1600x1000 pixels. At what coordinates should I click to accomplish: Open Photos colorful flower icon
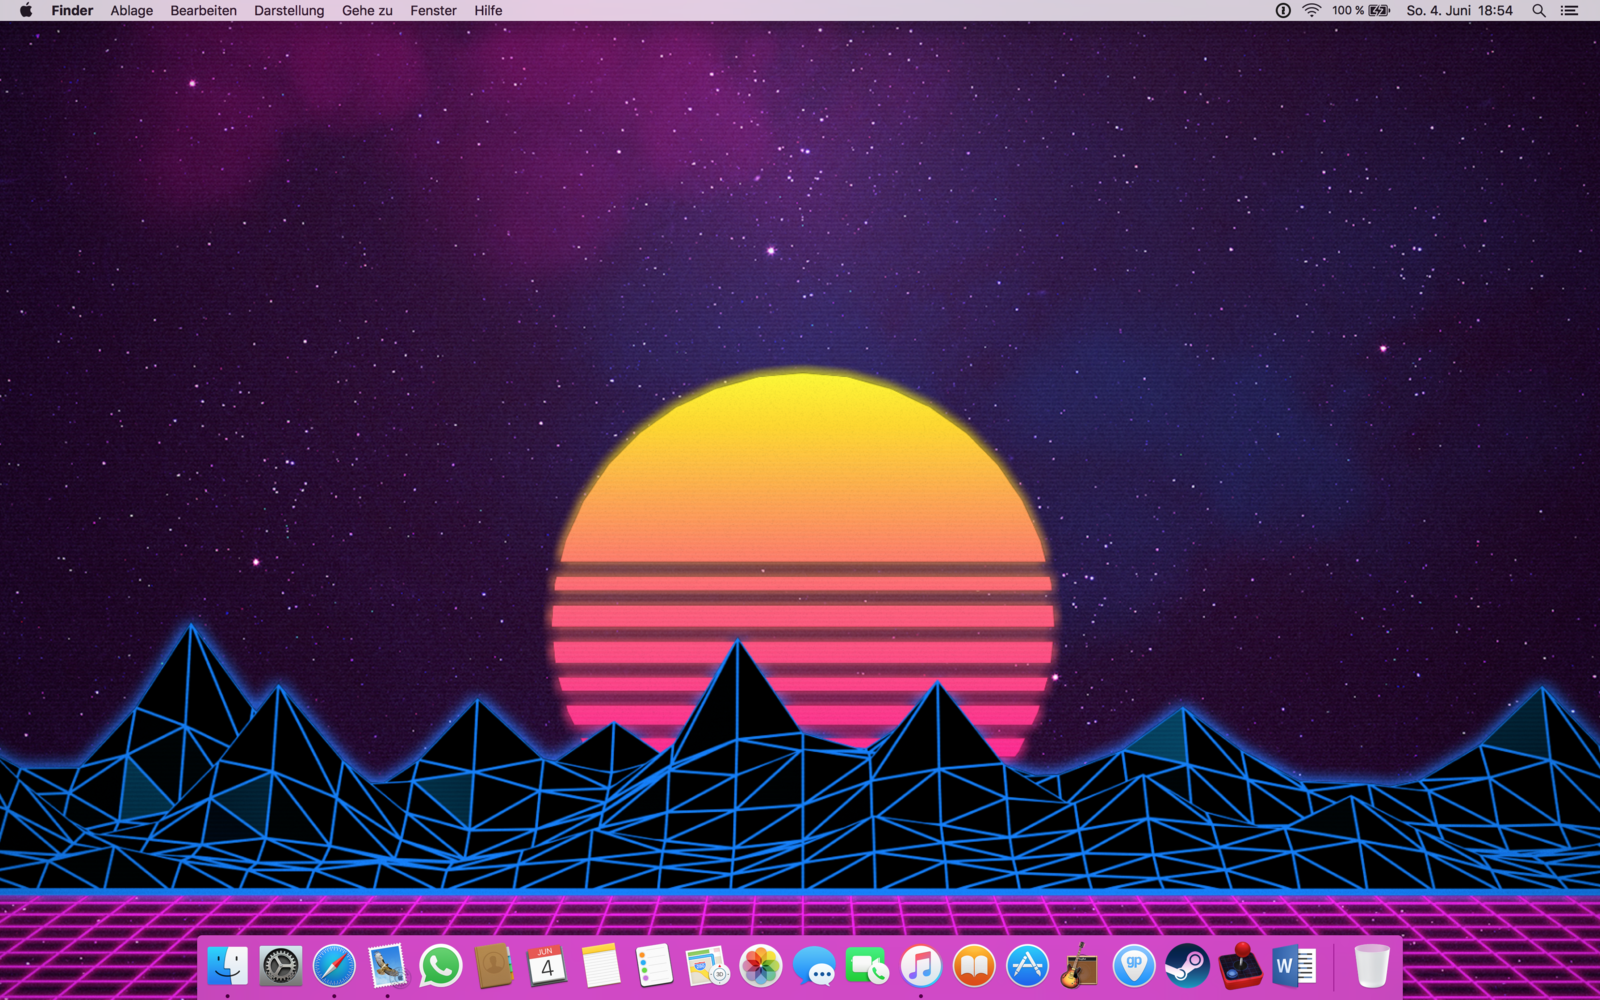(761, 966)
